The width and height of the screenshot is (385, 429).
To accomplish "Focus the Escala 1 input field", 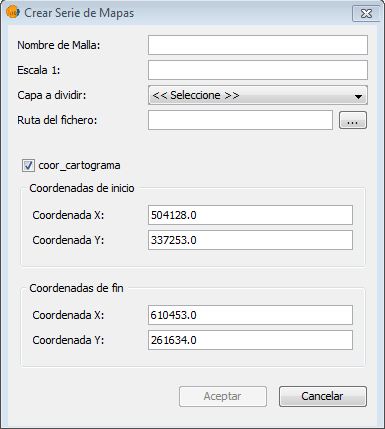I will point(258,70).
